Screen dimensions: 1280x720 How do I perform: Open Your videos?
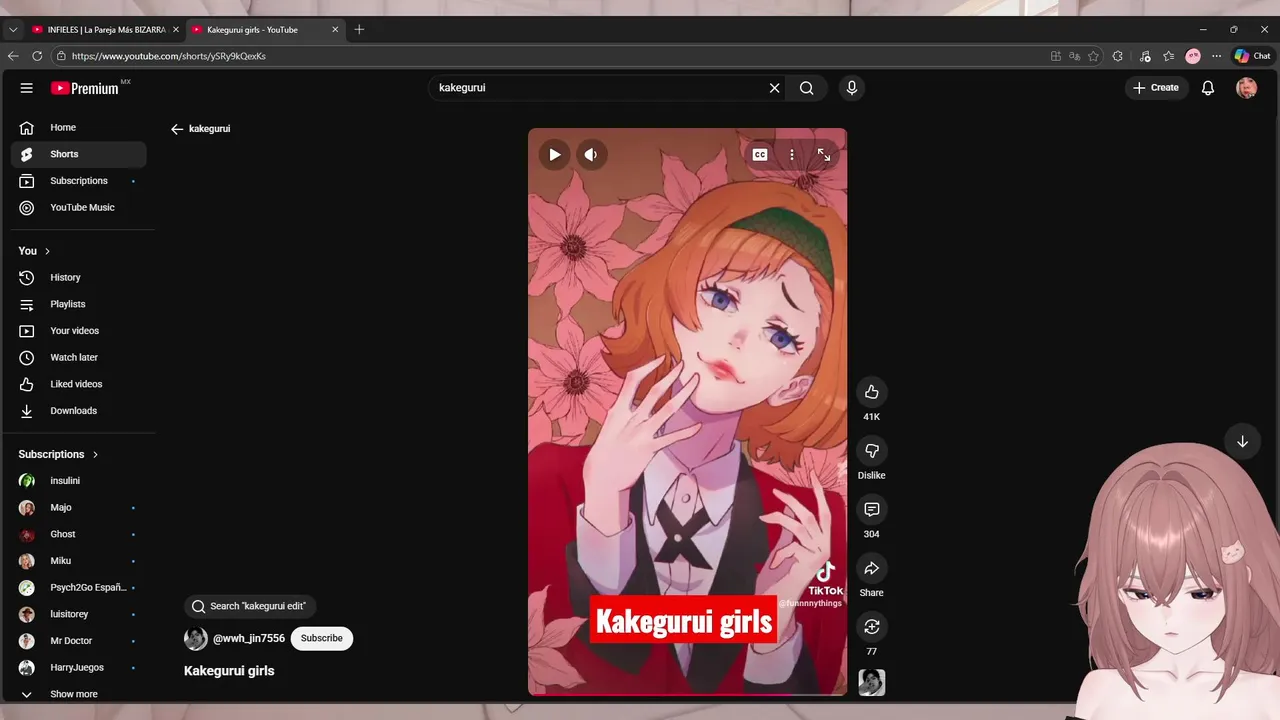(x=78, y=331)
